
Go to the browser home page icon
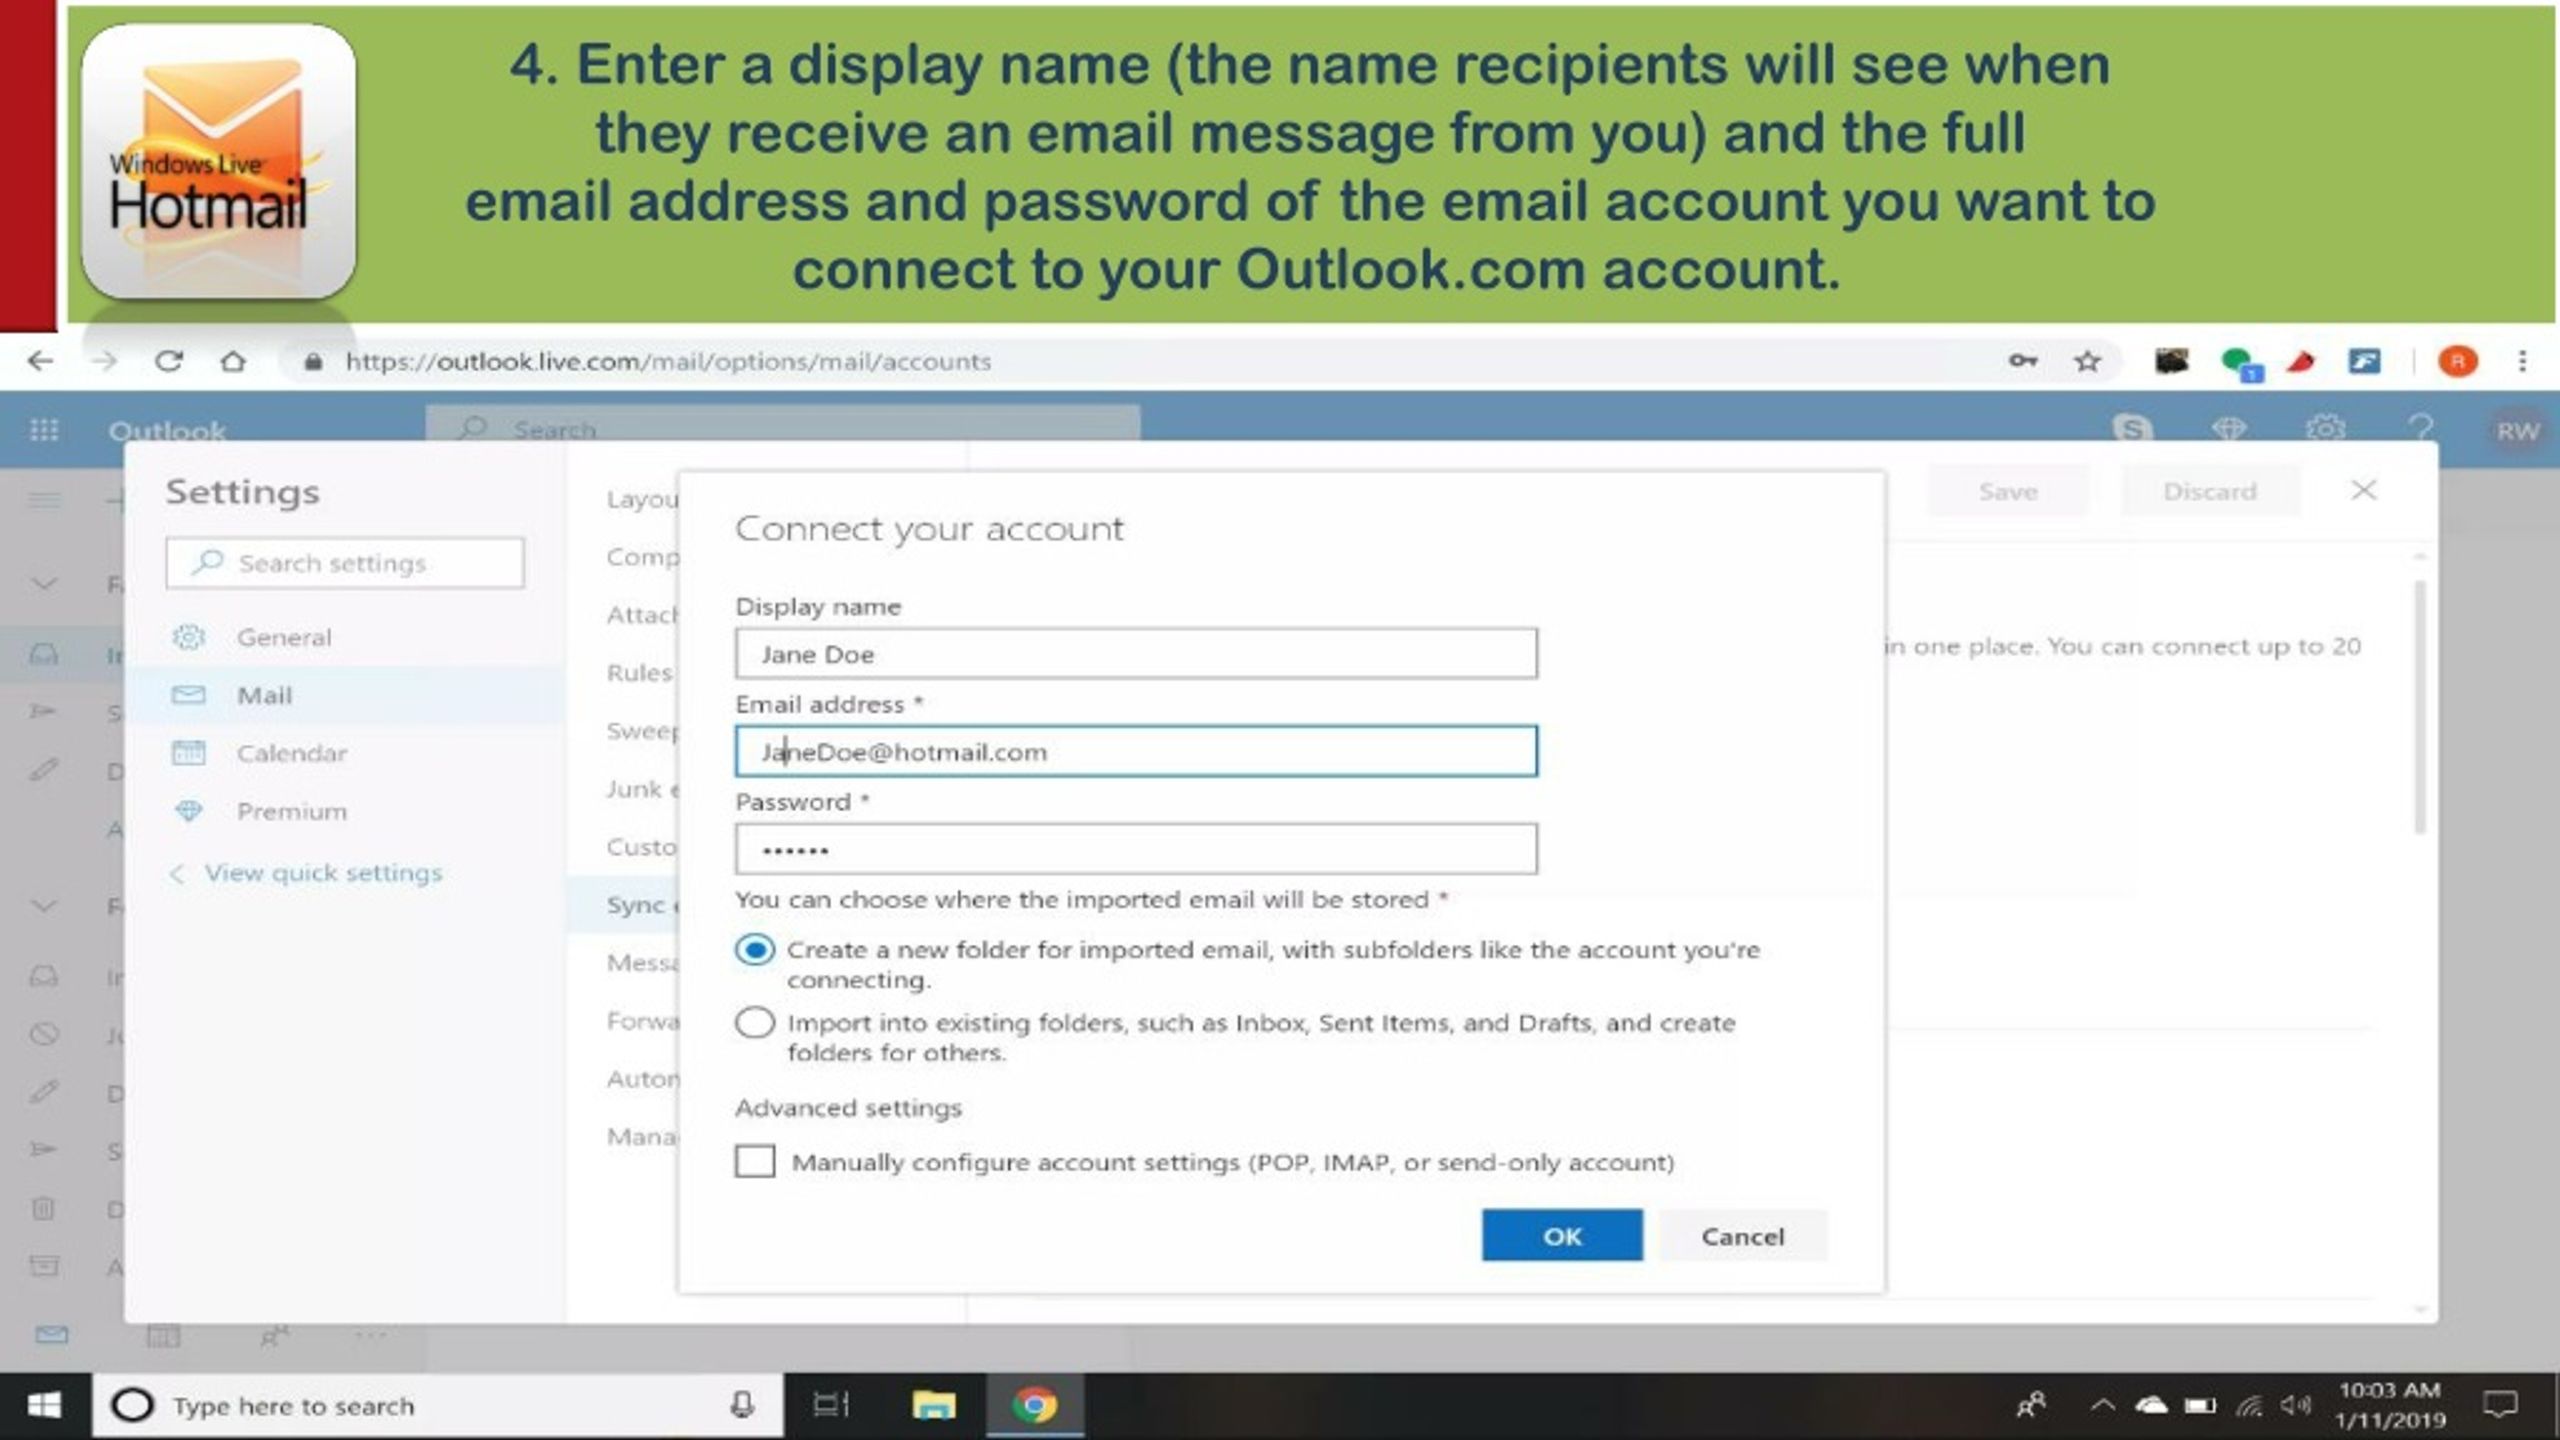pyautogui.click(x=233, y=361)
